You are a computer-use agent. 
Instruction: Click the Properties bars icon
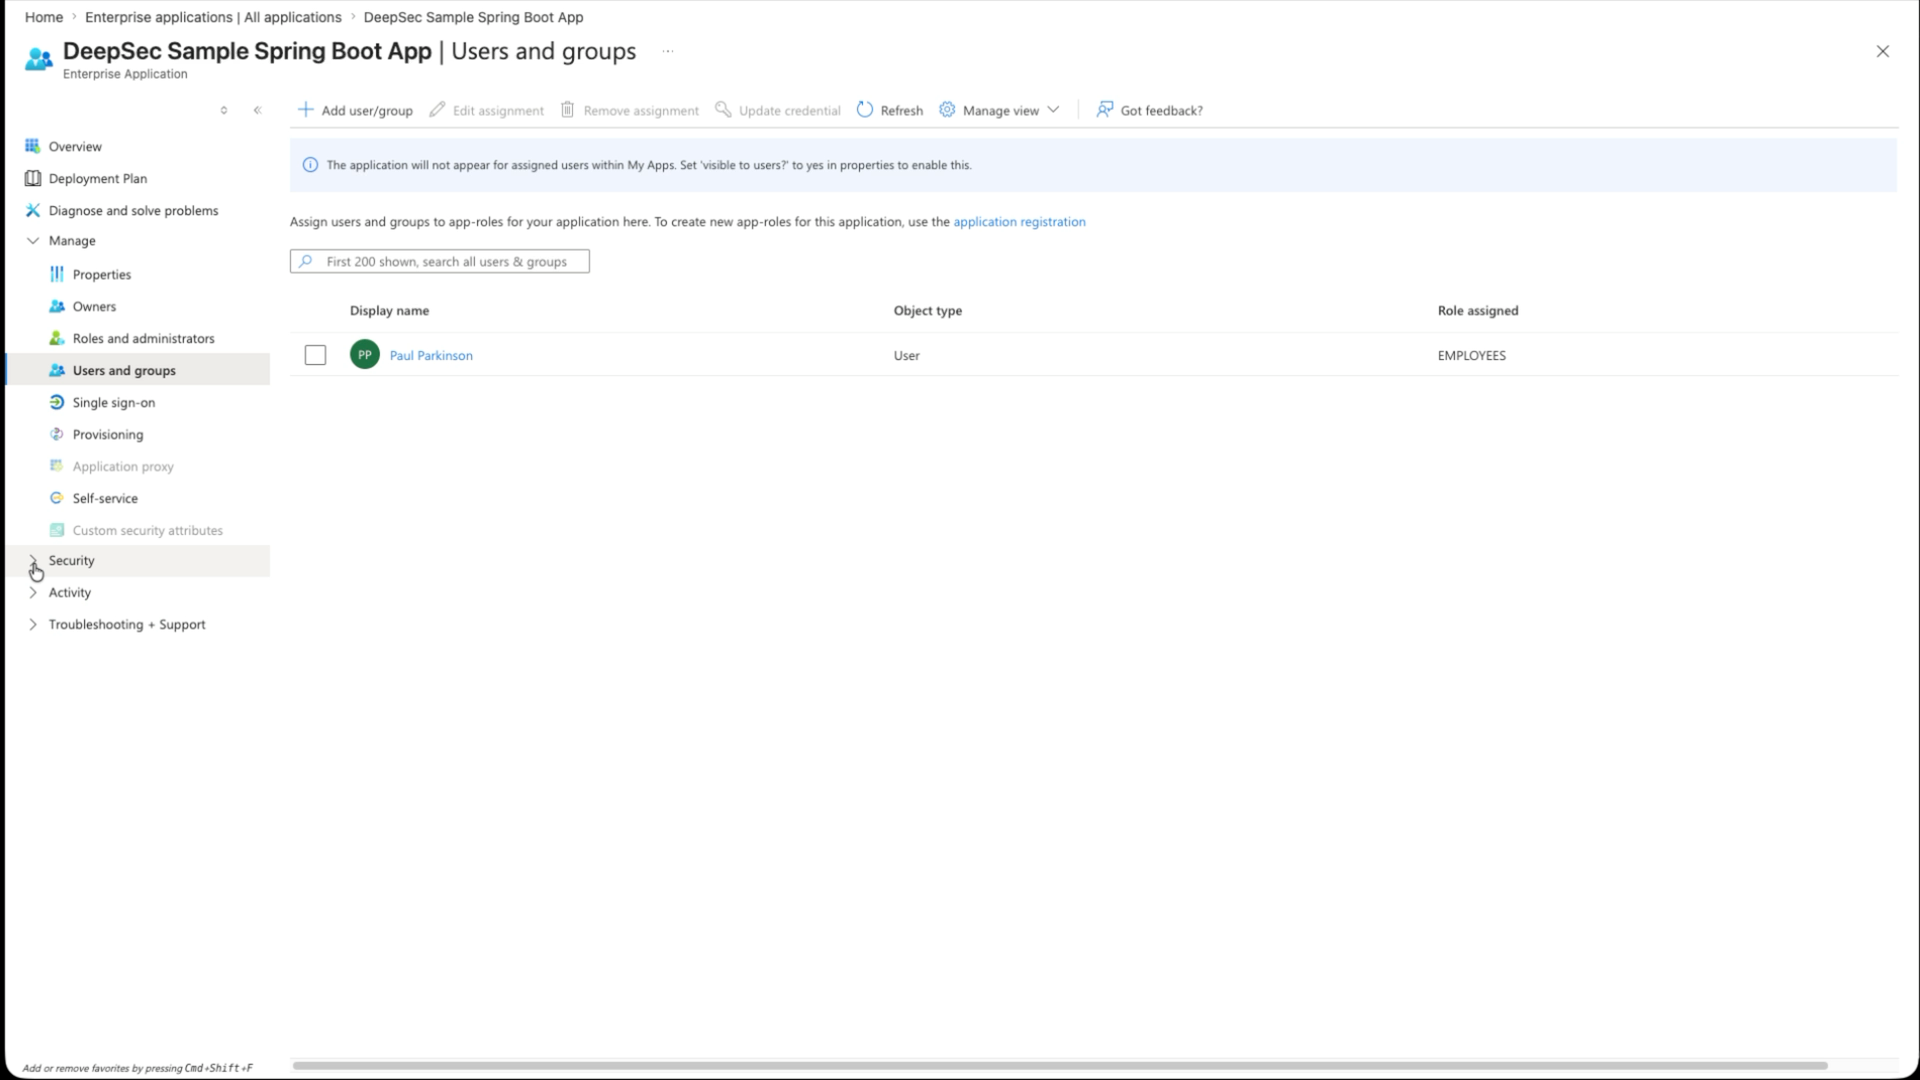(x=56, y=274)
